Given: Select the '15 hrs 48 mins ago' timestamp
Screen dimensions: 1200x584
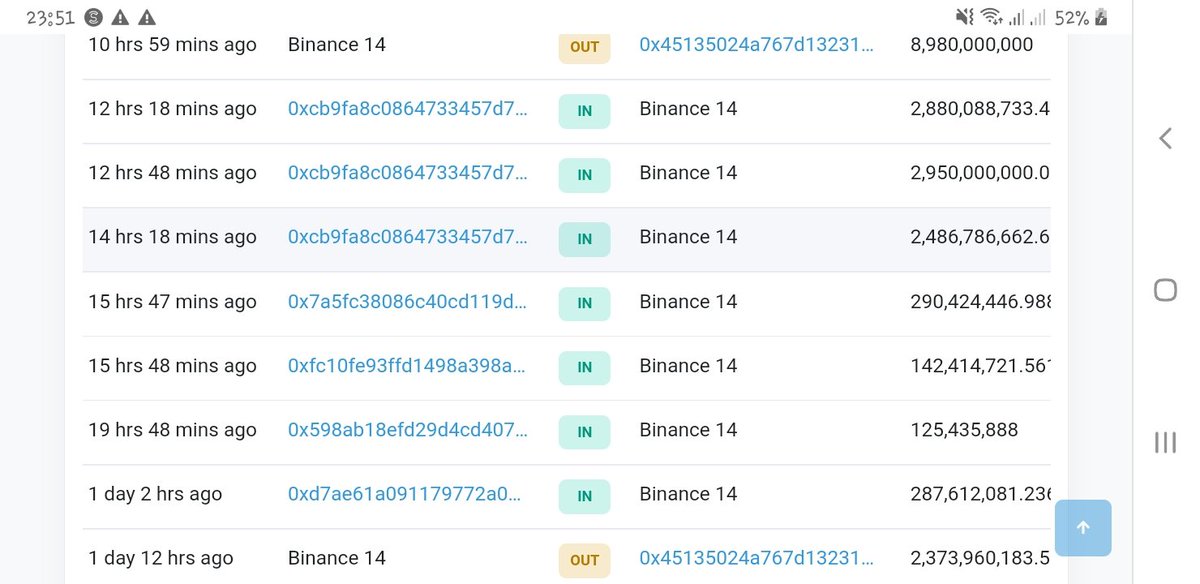Looking at the screenshot, I should pos(172,366).
